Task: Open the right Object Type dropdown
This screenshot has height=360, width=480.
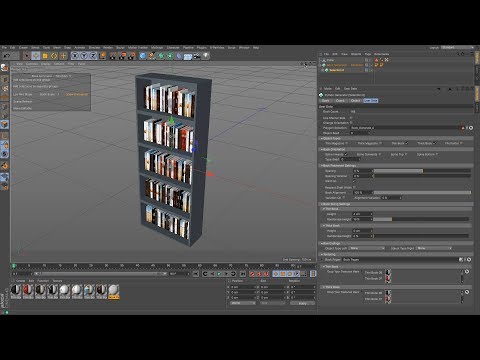Action: coord(434,248)
